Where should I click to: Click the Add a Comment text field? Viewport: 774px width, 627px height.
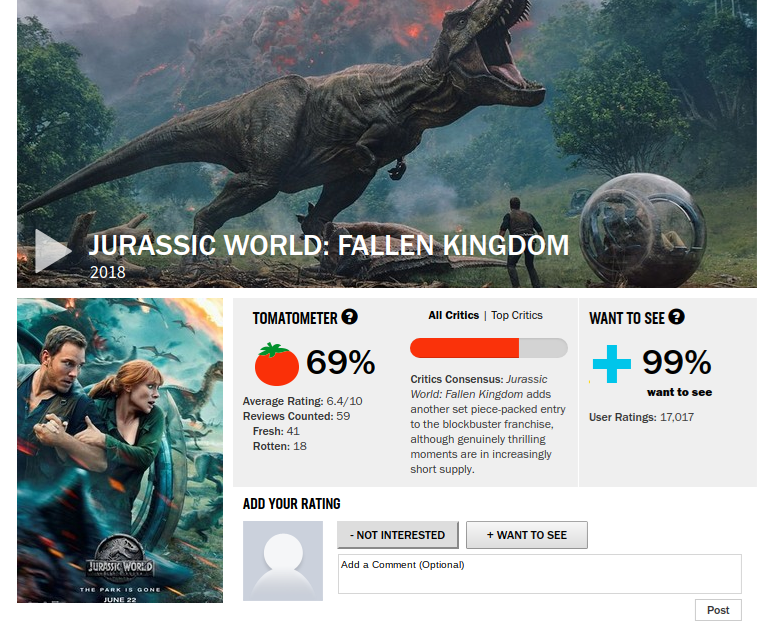(x=539, y=574)
